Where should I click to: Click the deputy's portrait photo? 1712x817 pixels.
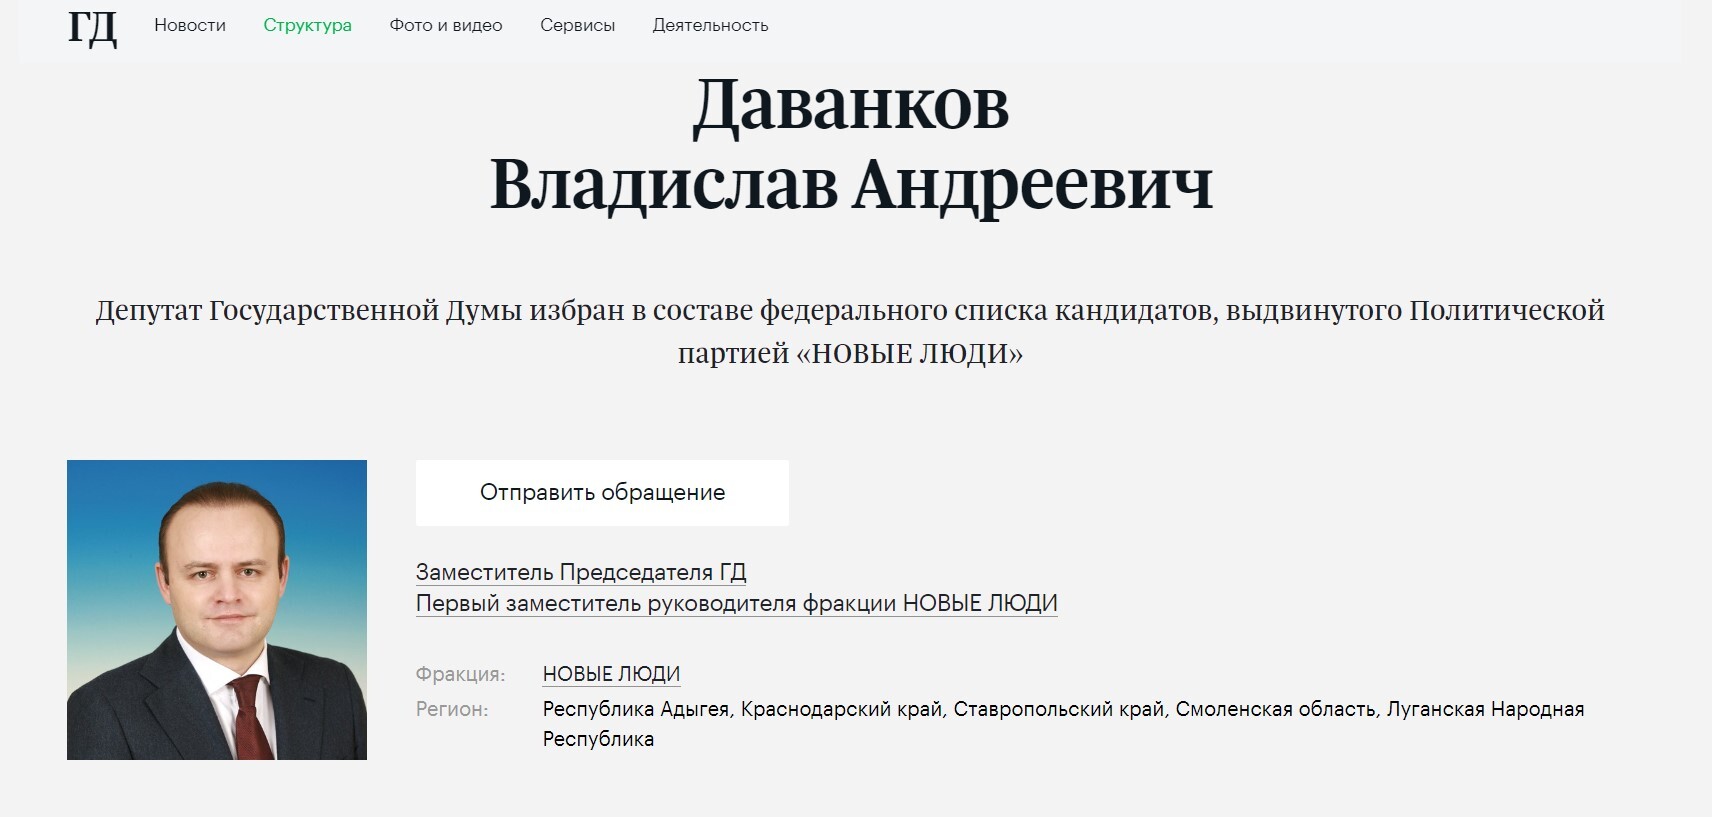click(x=217, y=610)
